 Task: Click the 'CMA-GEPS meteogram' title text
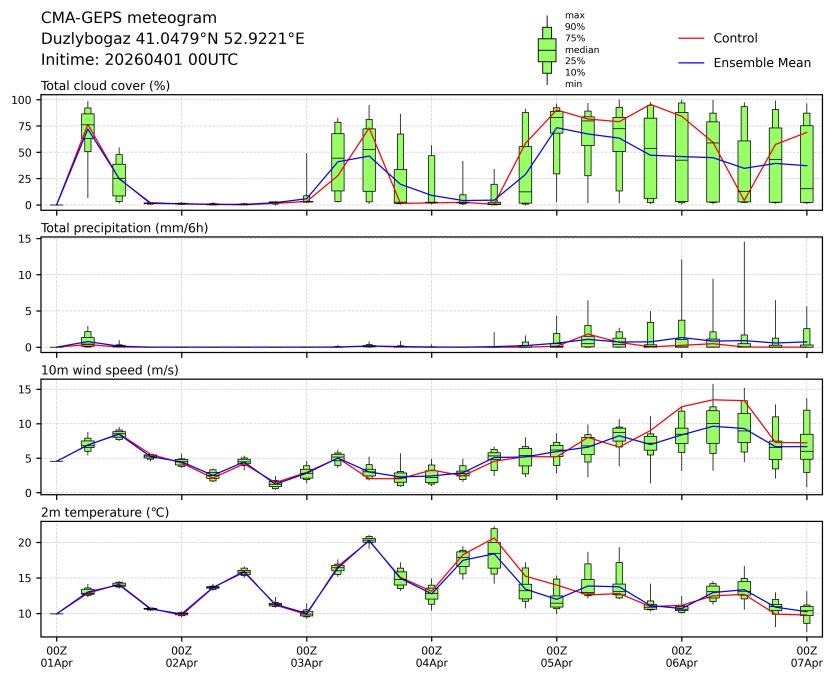click(x=129, y=18)
